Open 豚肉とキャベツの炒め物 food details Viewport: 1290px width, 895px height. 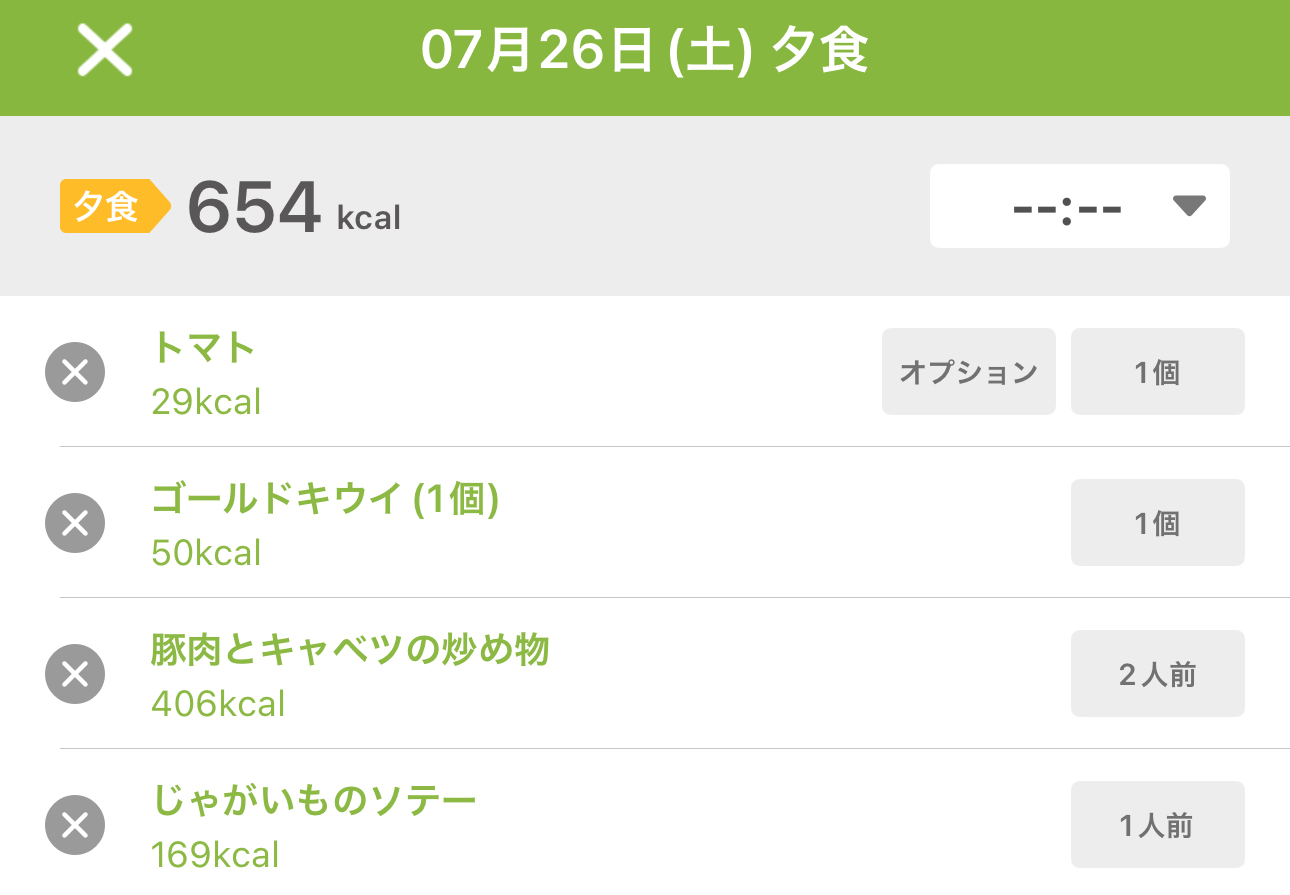tap(350, 650)
